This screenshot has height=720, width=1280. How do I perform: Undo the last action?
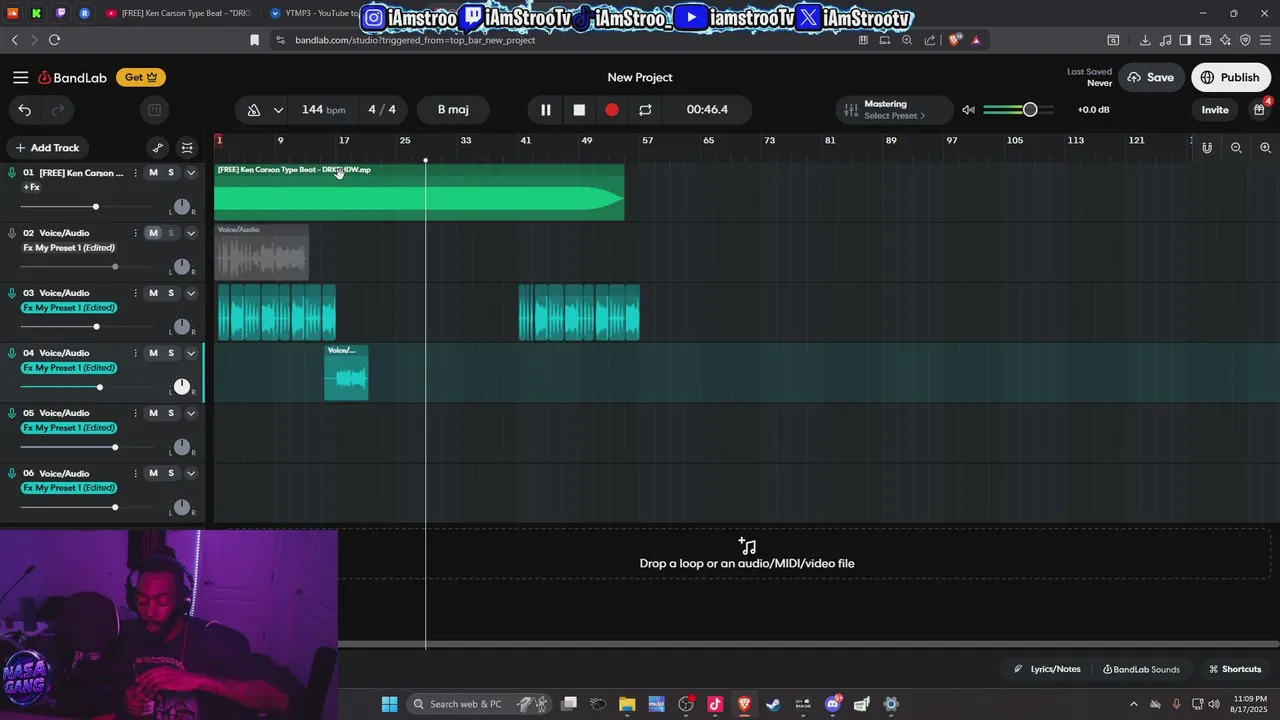pyautogui.click(x=25, y=110)
